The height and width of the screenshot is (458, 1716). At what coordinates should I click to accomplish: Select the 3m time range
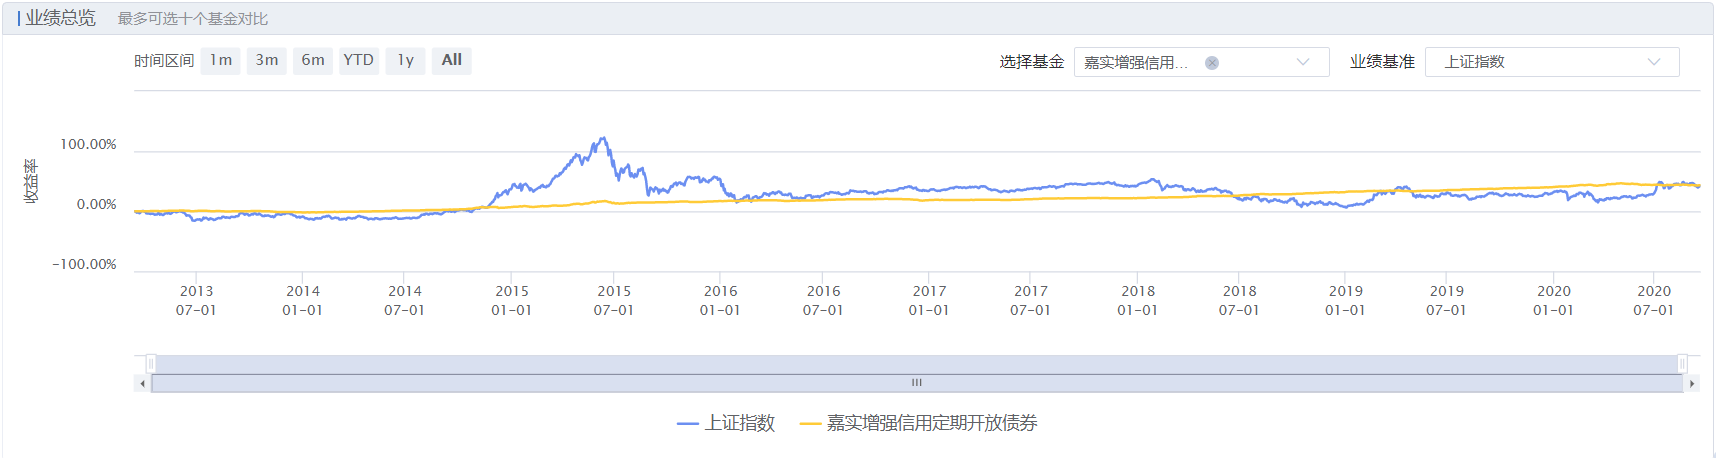click(267, 61)
